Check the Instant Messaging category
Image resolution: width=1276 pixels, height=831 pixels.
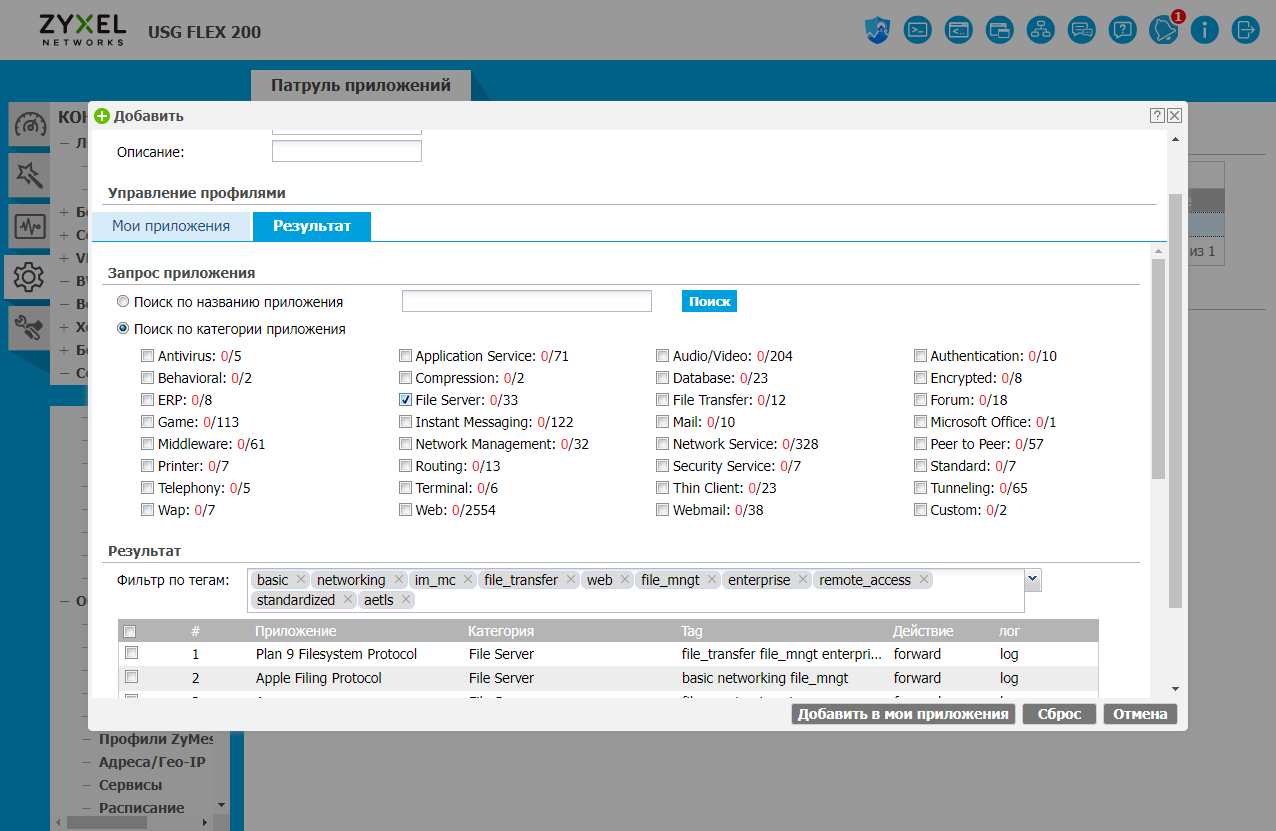406,422
